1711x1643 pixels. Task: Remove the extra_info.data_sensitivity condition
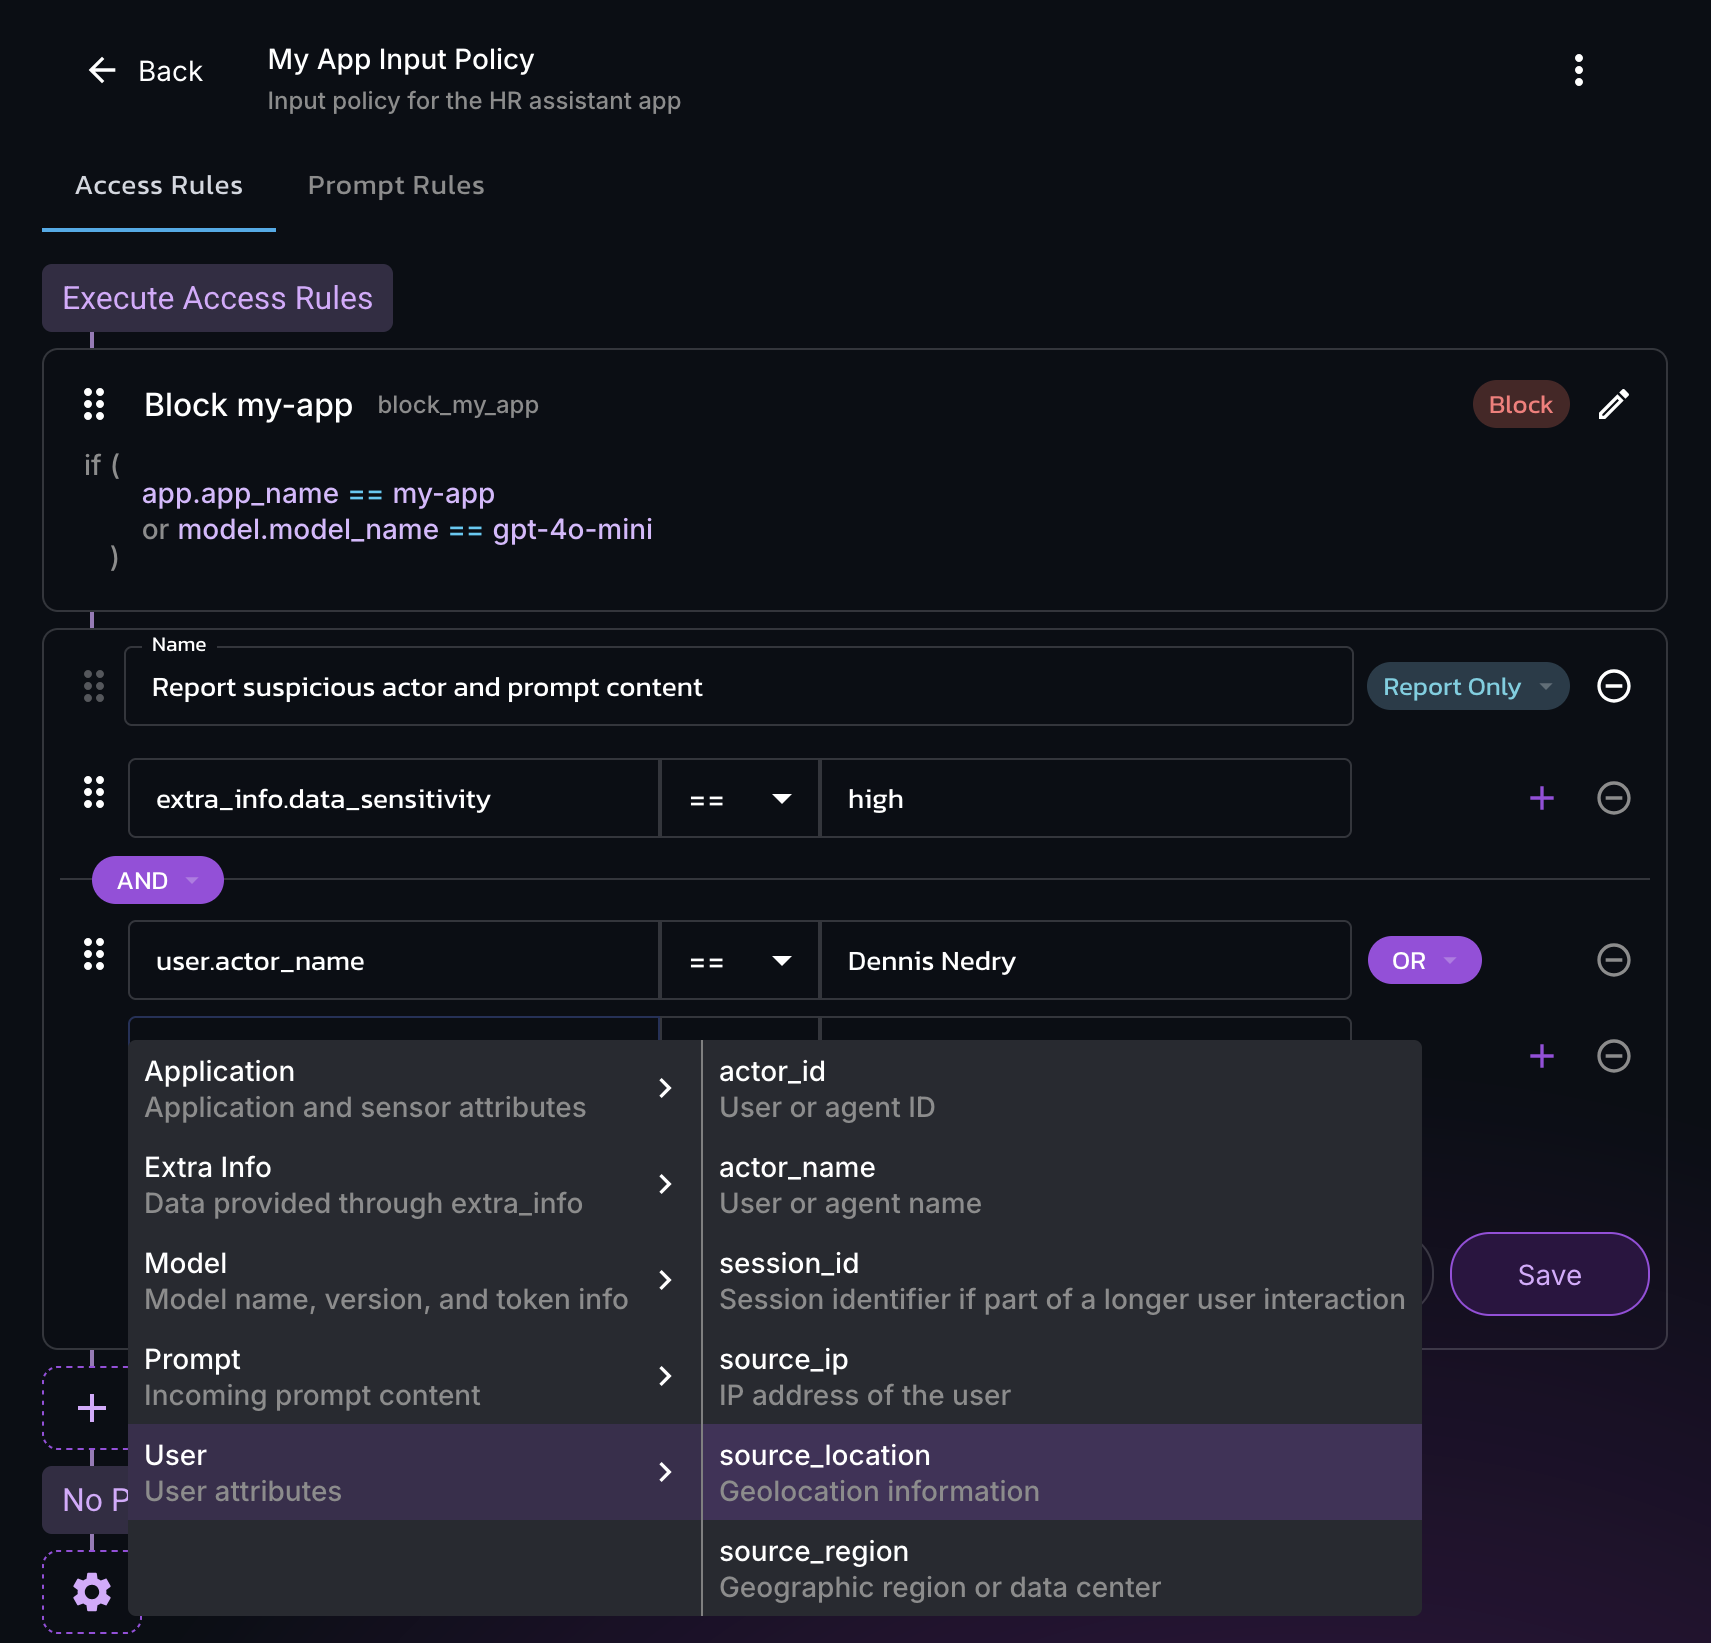point(1613,798)
